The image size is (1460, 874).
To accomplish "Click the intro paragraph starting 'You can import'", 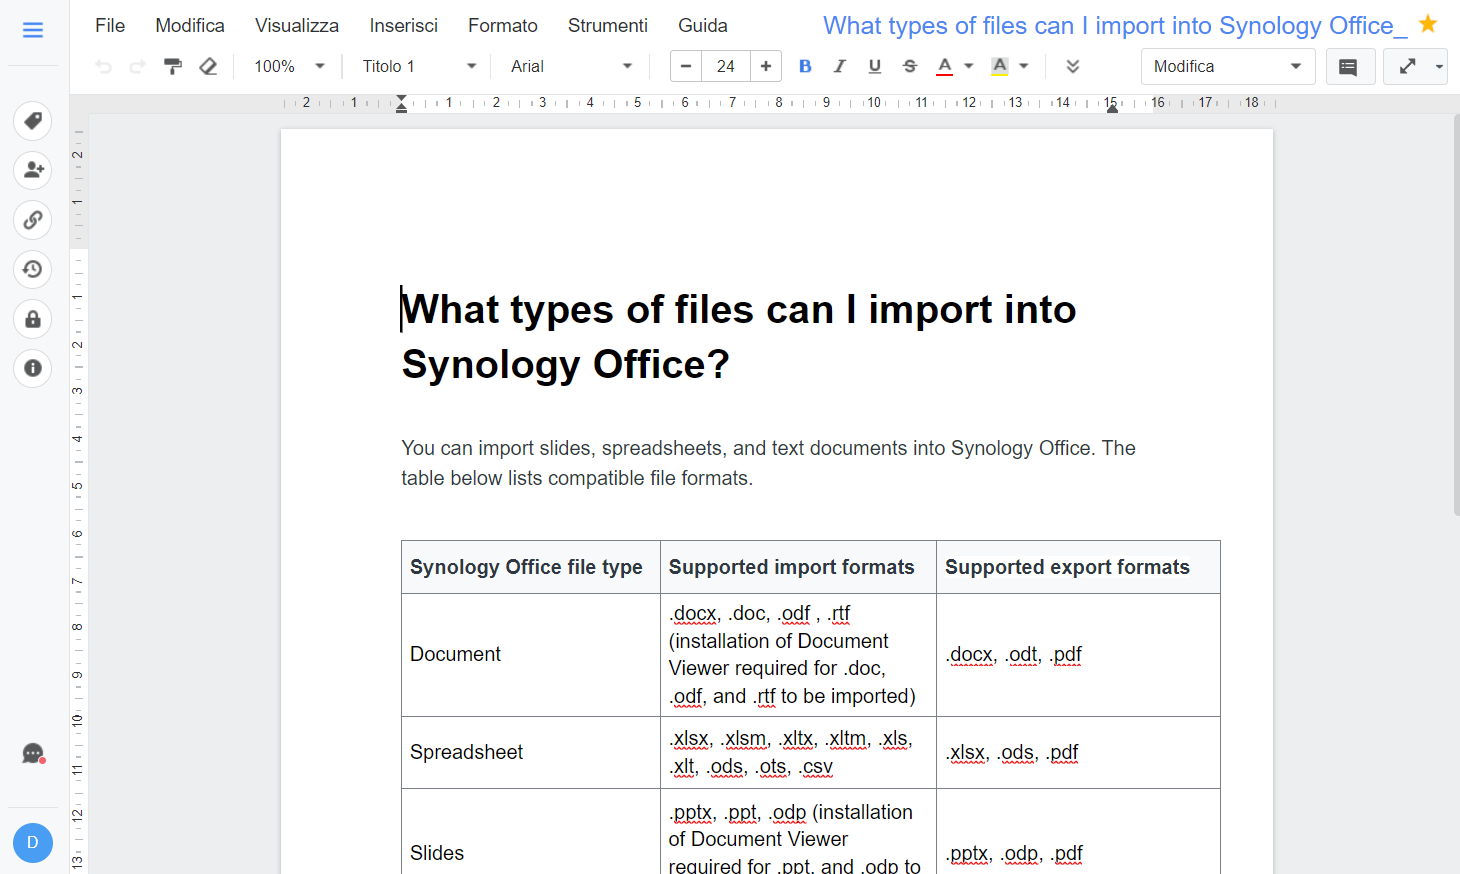I will coord(768,463).
